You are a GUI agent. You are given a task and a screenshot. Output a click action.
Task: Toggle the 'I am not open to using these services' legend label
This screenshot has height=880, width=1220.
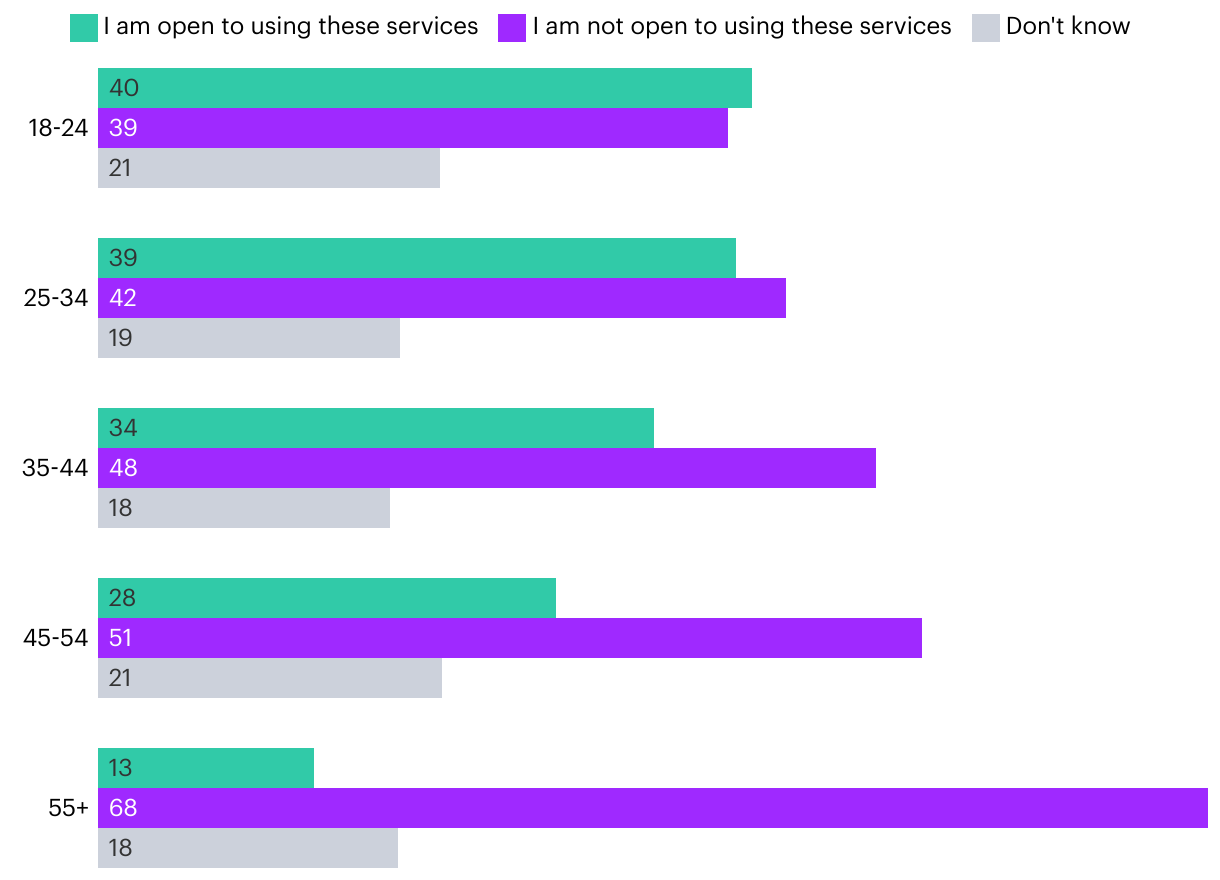coord(742,27)
